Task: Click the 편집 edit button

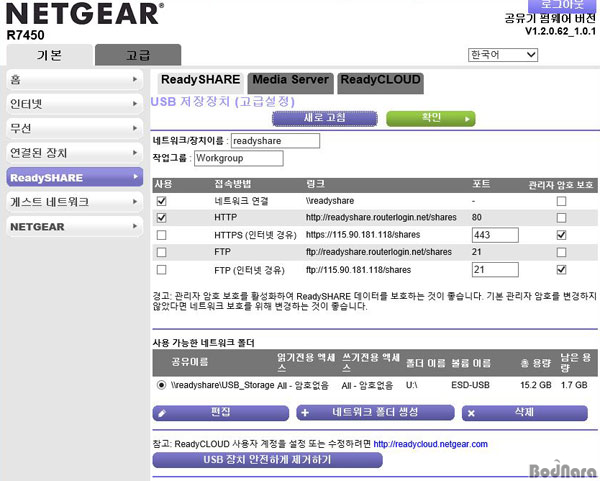Action: pos(221,413)
